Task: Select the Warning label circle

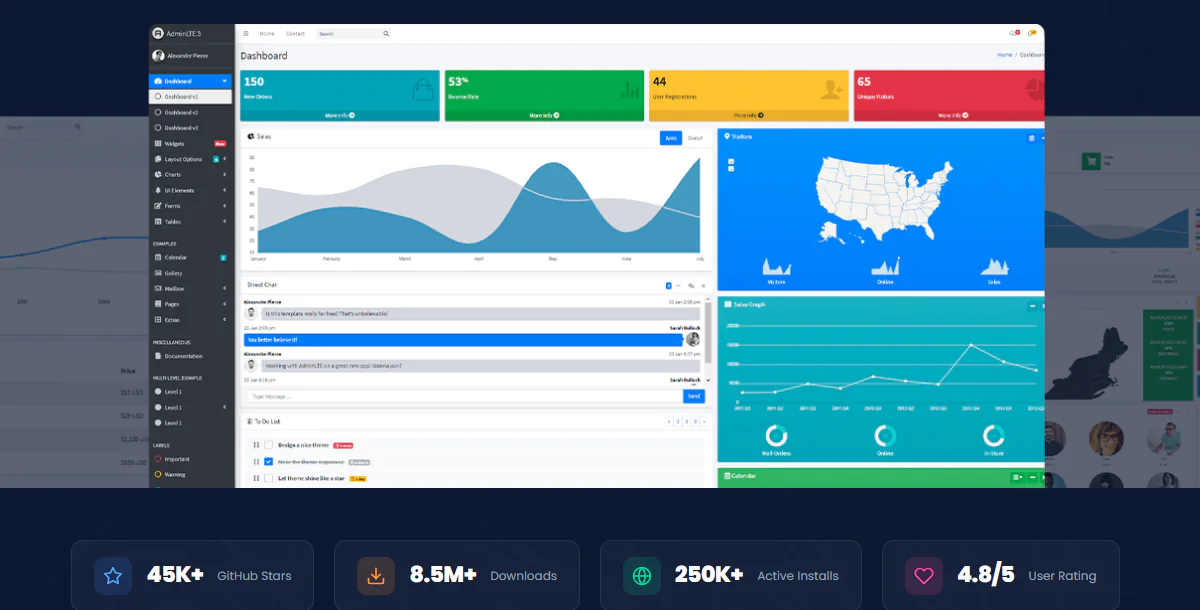Action: [x=157, y=475]
